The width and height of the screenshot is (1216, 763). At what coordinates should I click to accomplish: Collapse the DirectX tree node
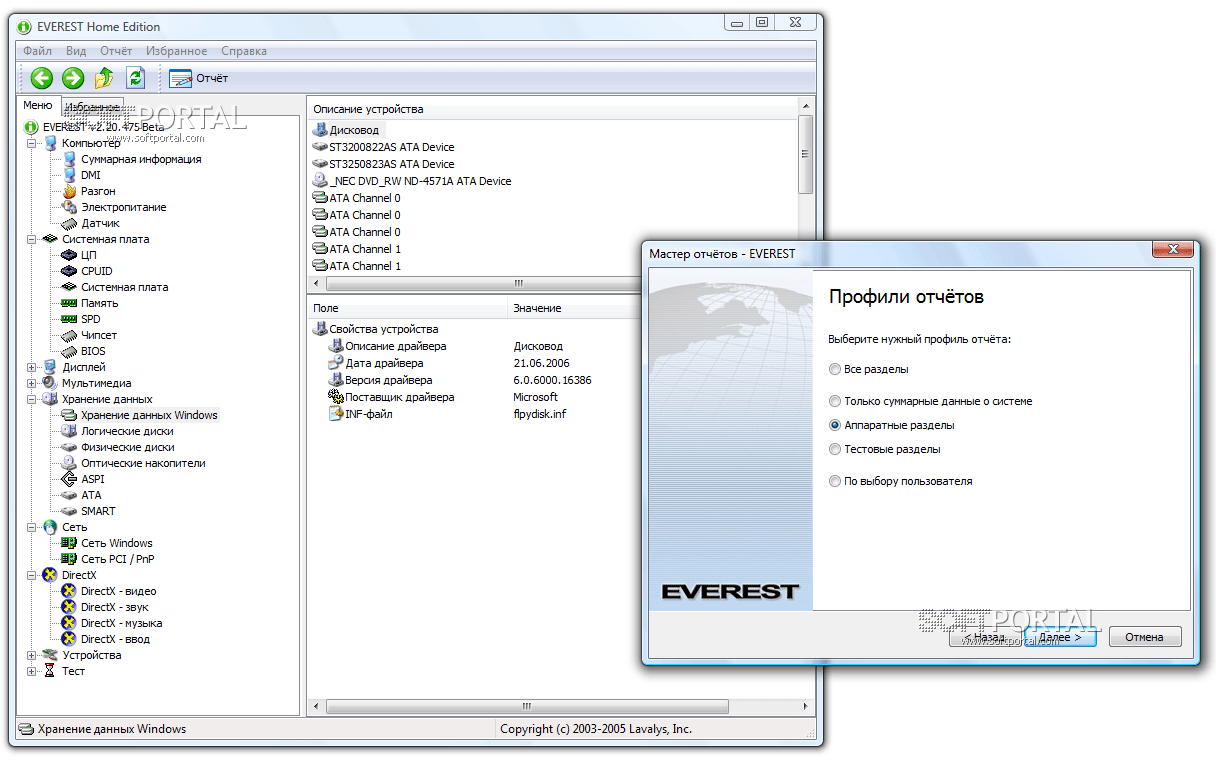[x=32, y=575]
